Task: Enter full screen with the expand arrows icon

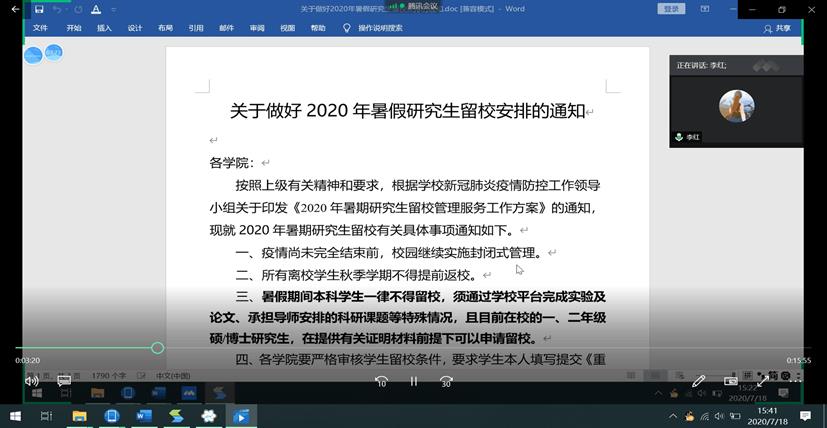Action: (762, 381)
